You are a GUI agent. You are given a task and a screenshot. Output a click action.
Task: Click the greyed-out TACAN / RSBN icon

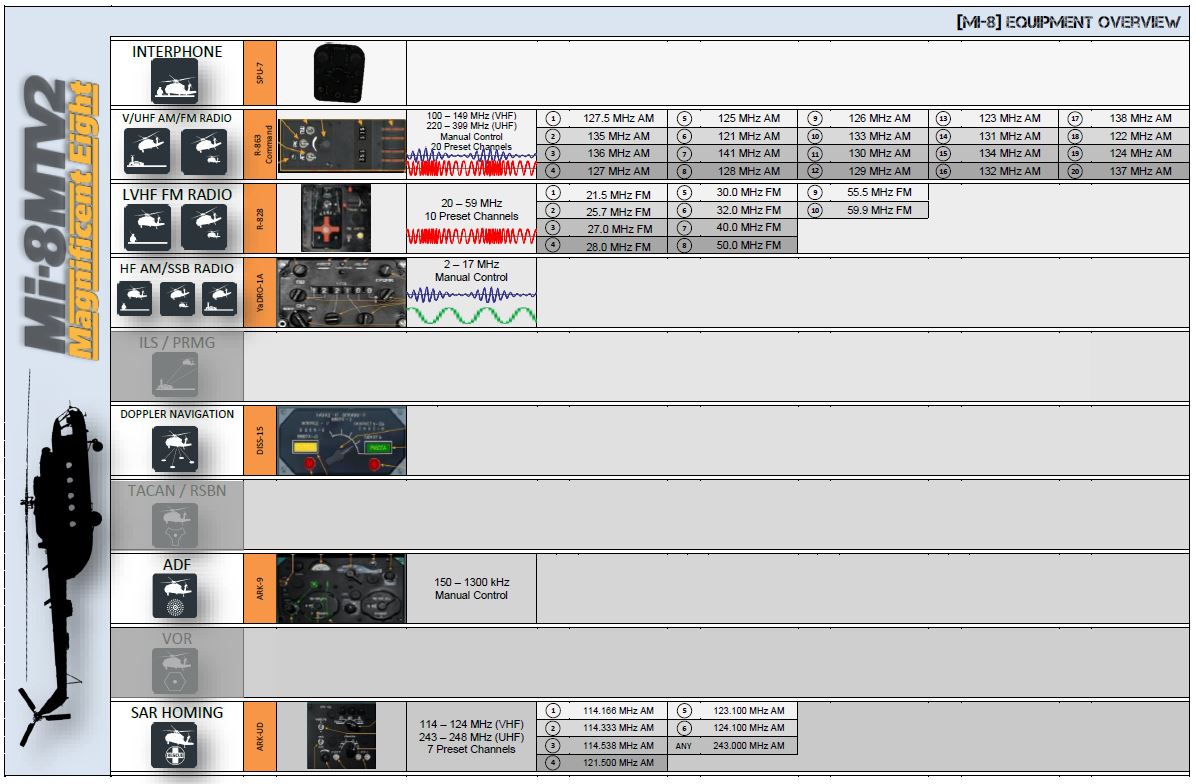coord(175,523)
